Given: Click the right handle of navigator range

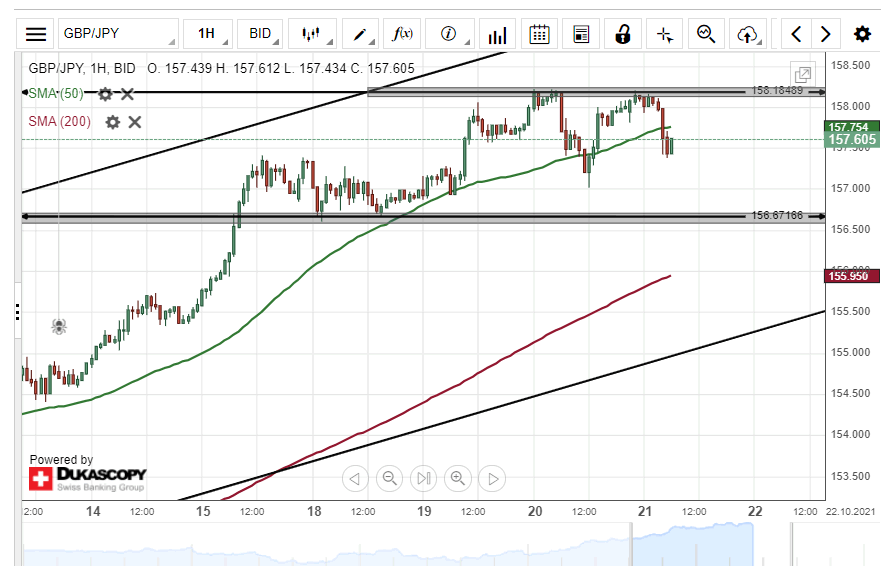Looking at the screenshot, I should 791,544.
